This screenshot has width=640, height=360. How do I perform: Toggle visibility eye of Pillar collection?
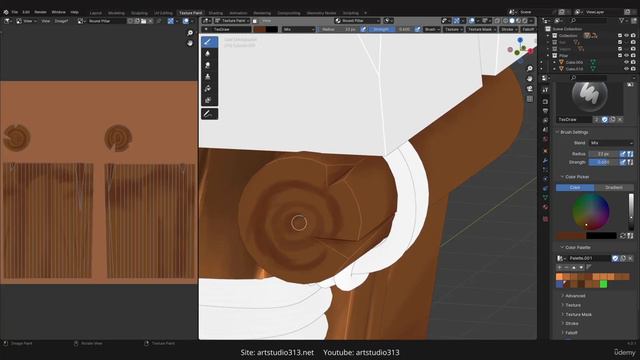(x=627, y=56)
